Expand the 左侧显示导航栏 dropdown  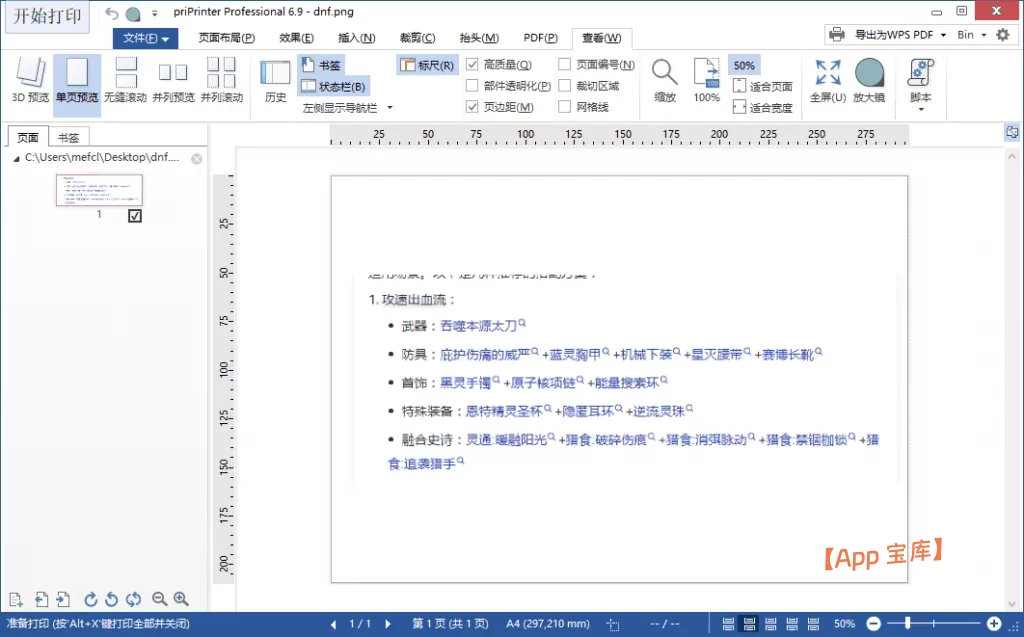(x=347, y=107)
